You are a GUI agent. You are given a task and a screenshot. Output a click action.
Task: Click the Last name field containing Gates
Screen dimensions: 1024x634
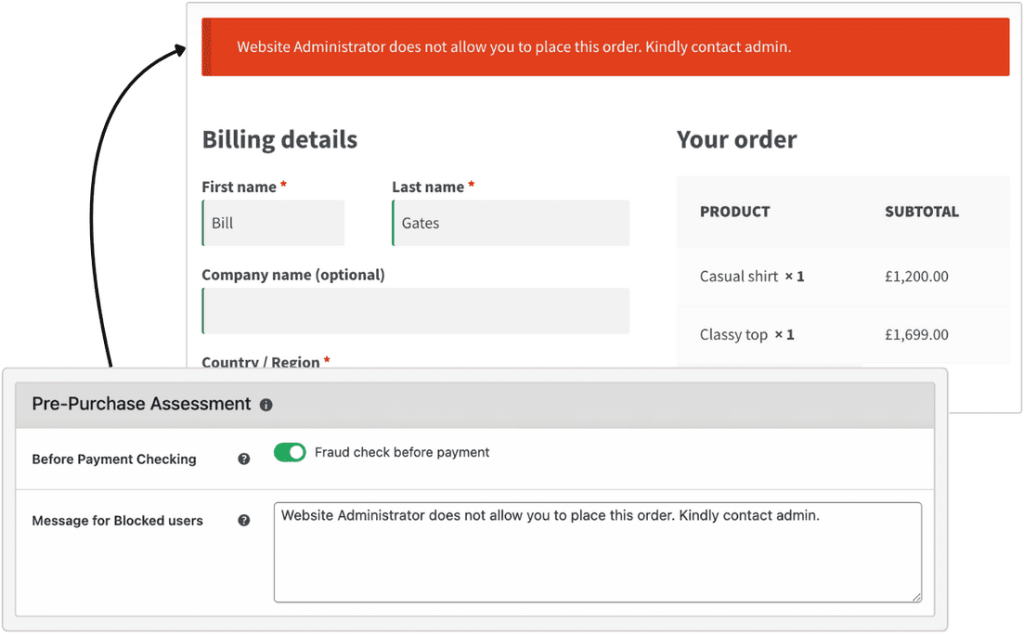coord(511,223)
